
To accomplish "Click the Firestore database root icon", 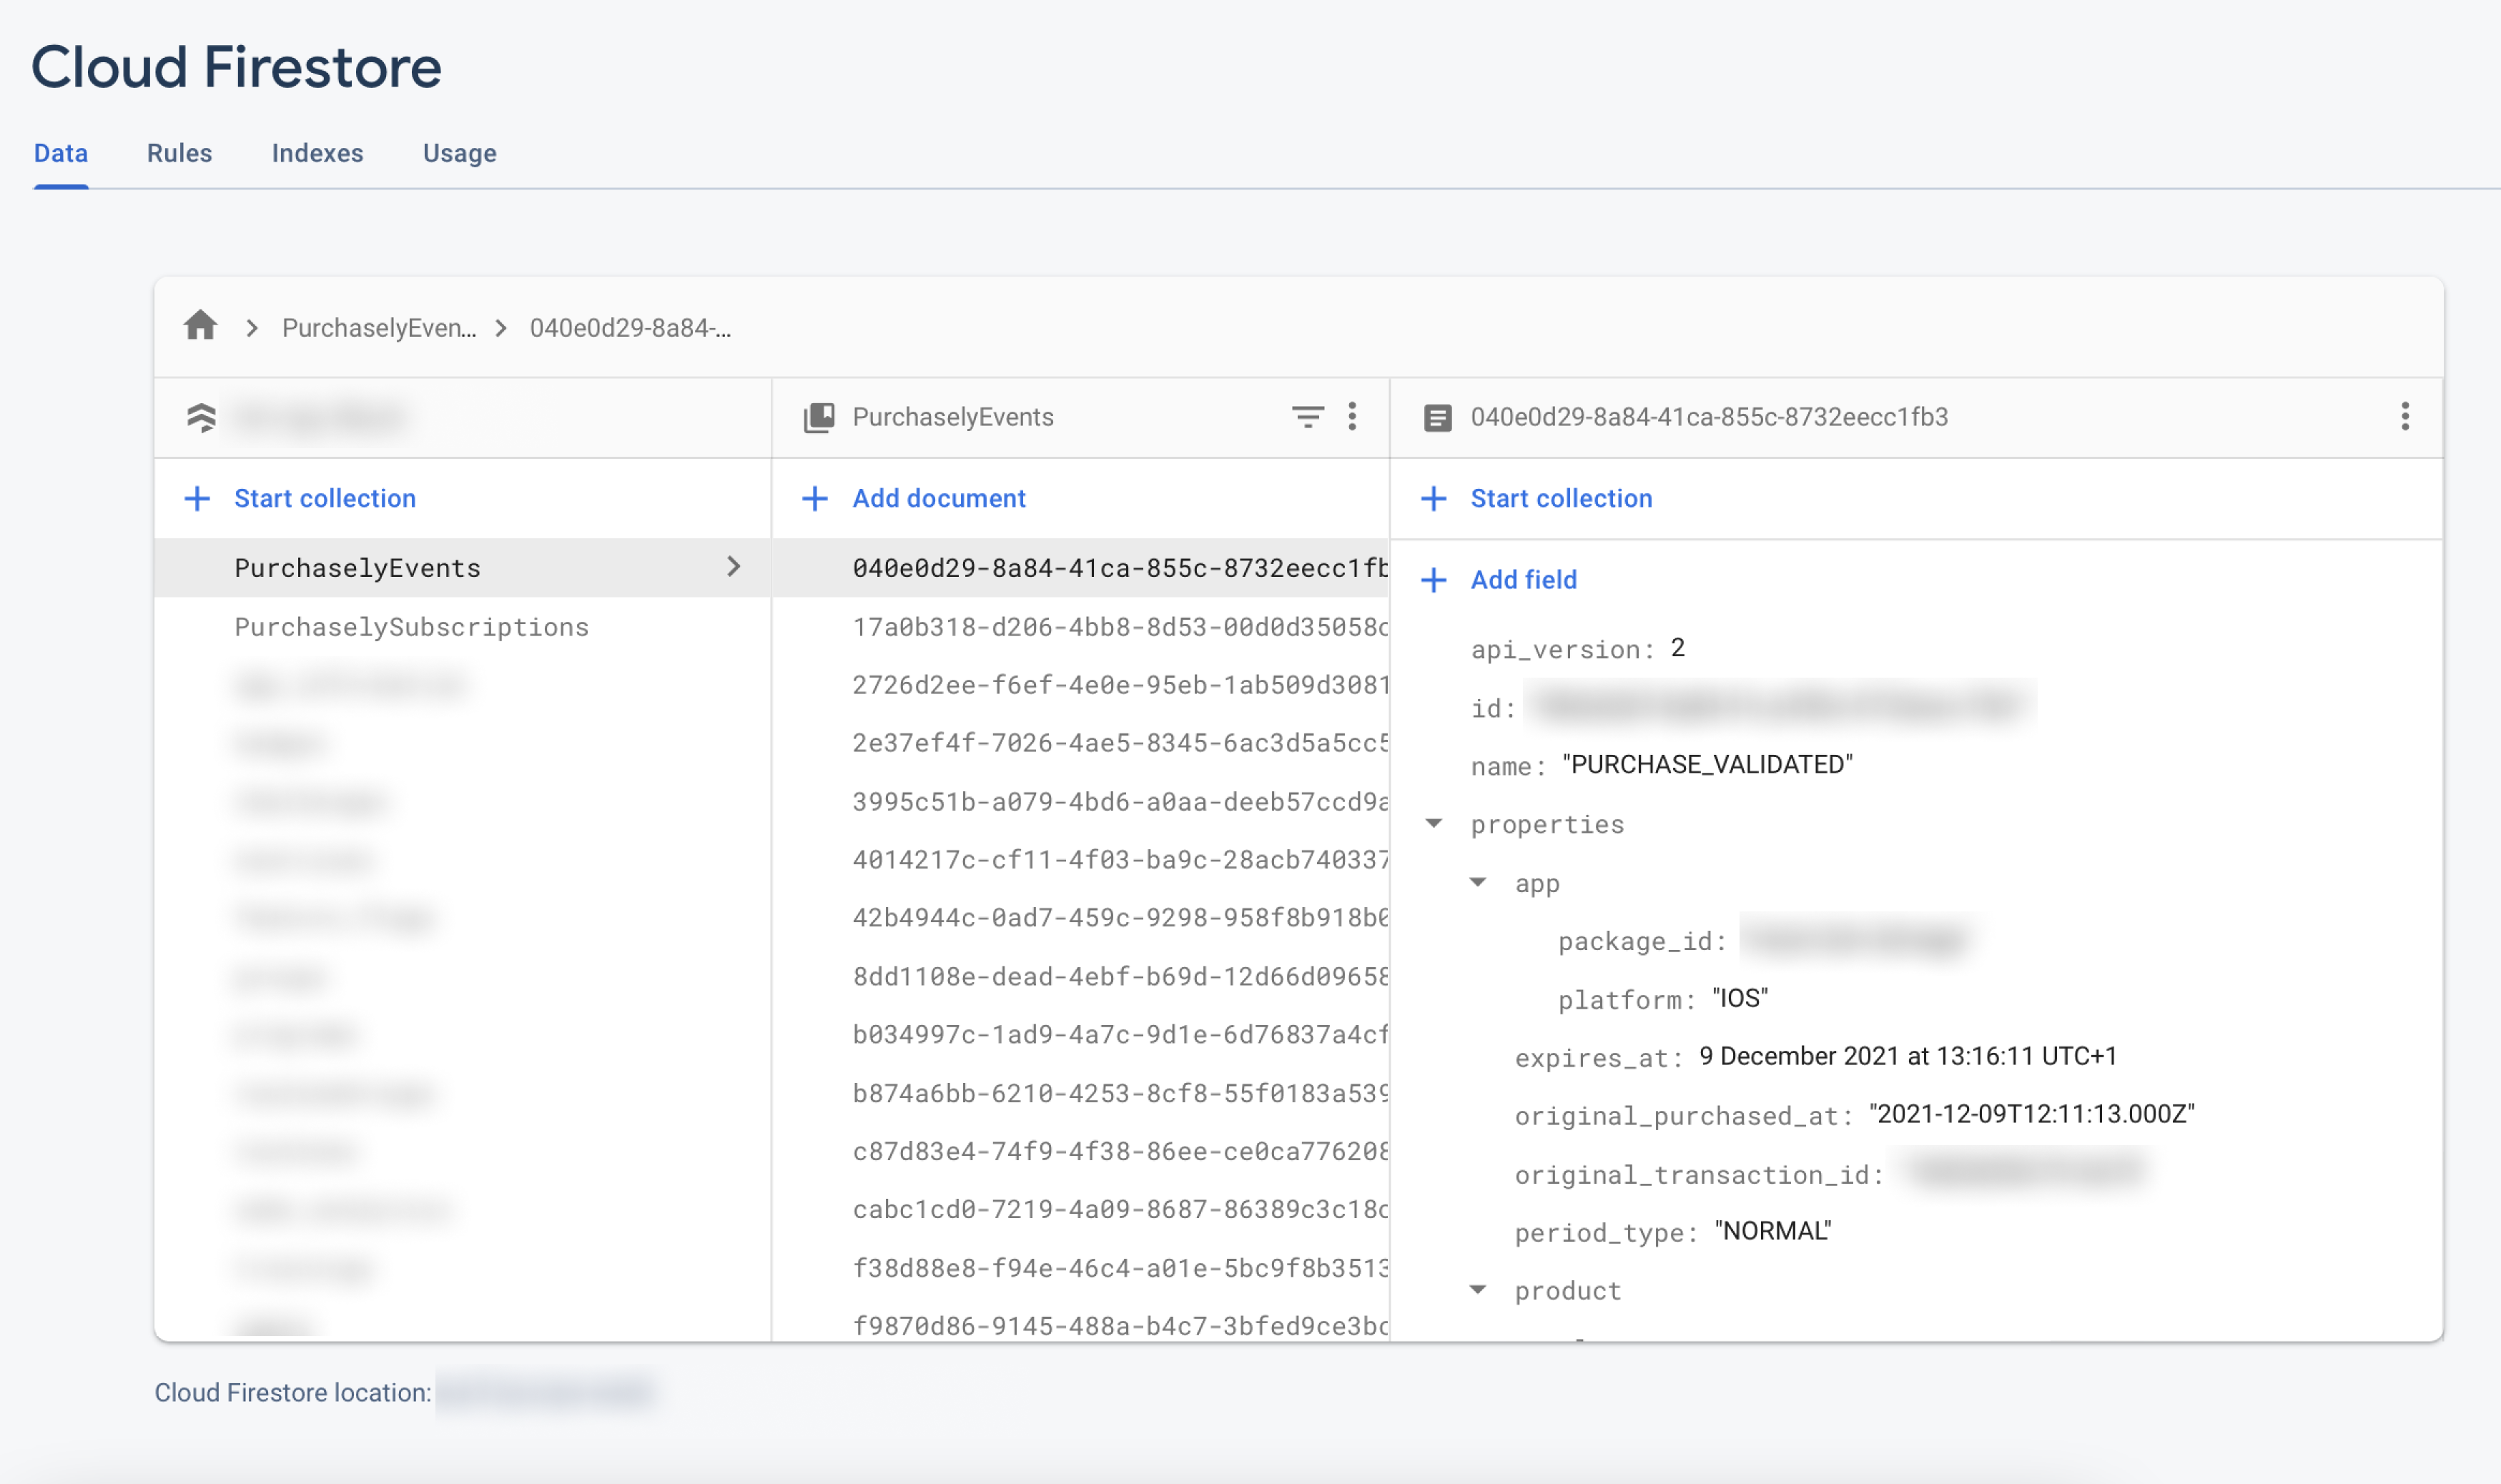I will coord(201,417).
